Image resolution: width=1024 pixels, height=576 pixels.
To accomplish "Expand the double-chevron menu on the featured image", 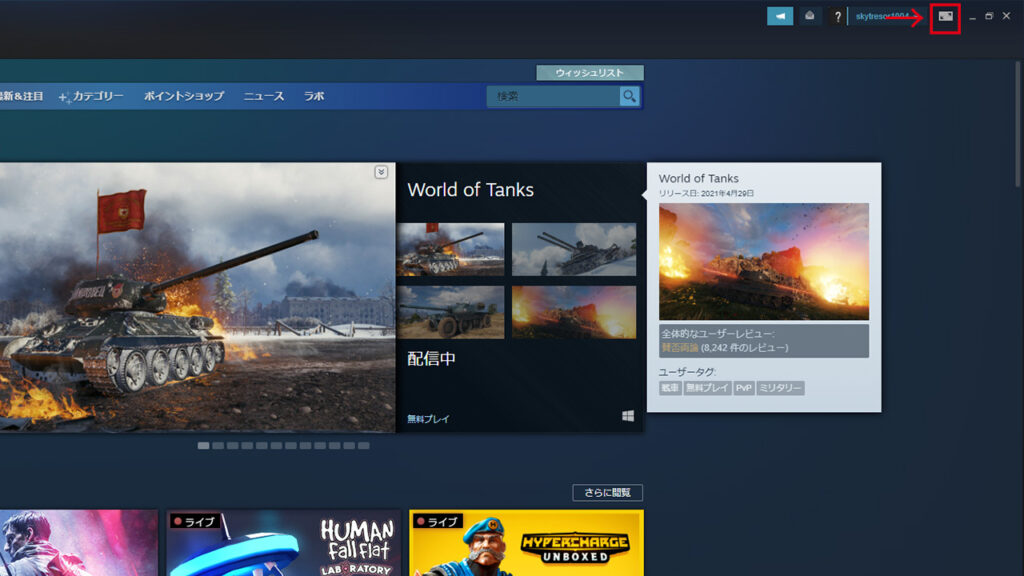I will tap(381, 172).
